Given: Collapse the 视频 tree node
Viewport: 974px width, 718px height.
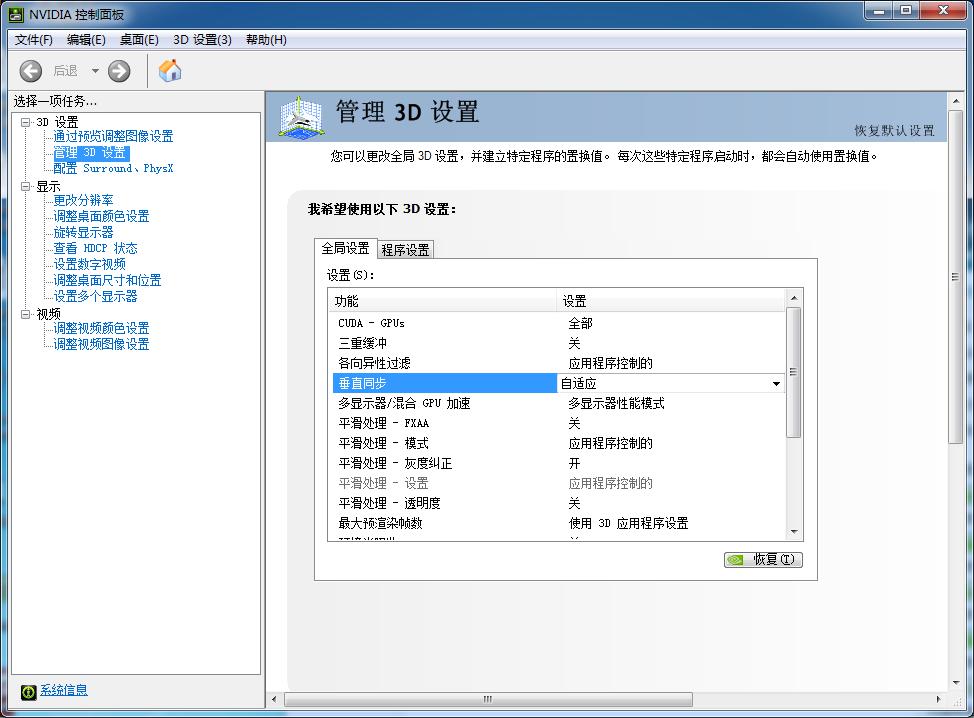Looking at the screenshot, I should click(x=26, y=314).
